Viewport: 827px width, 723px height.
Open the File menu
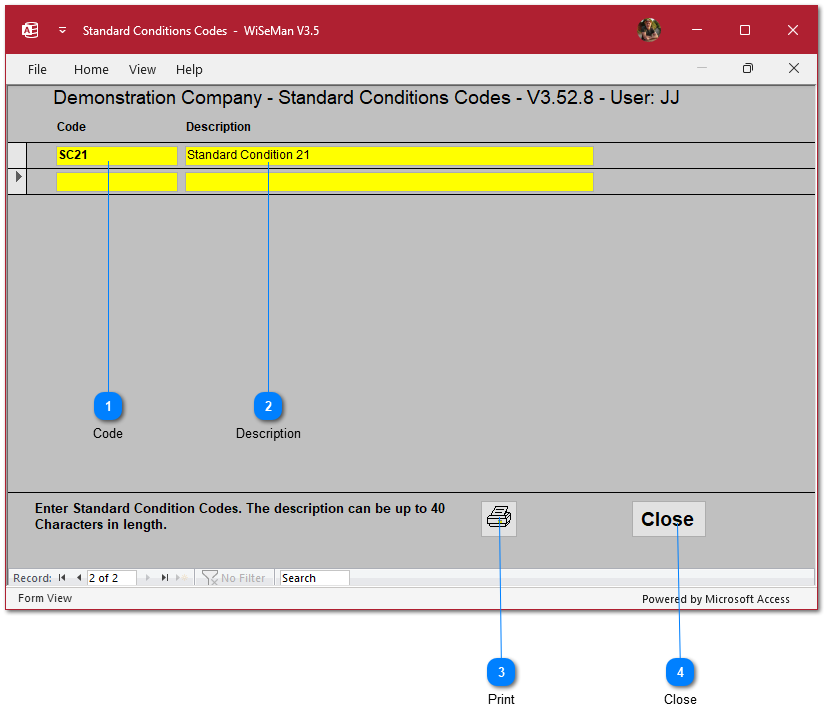pyautogui.click(x=37, y=69)
